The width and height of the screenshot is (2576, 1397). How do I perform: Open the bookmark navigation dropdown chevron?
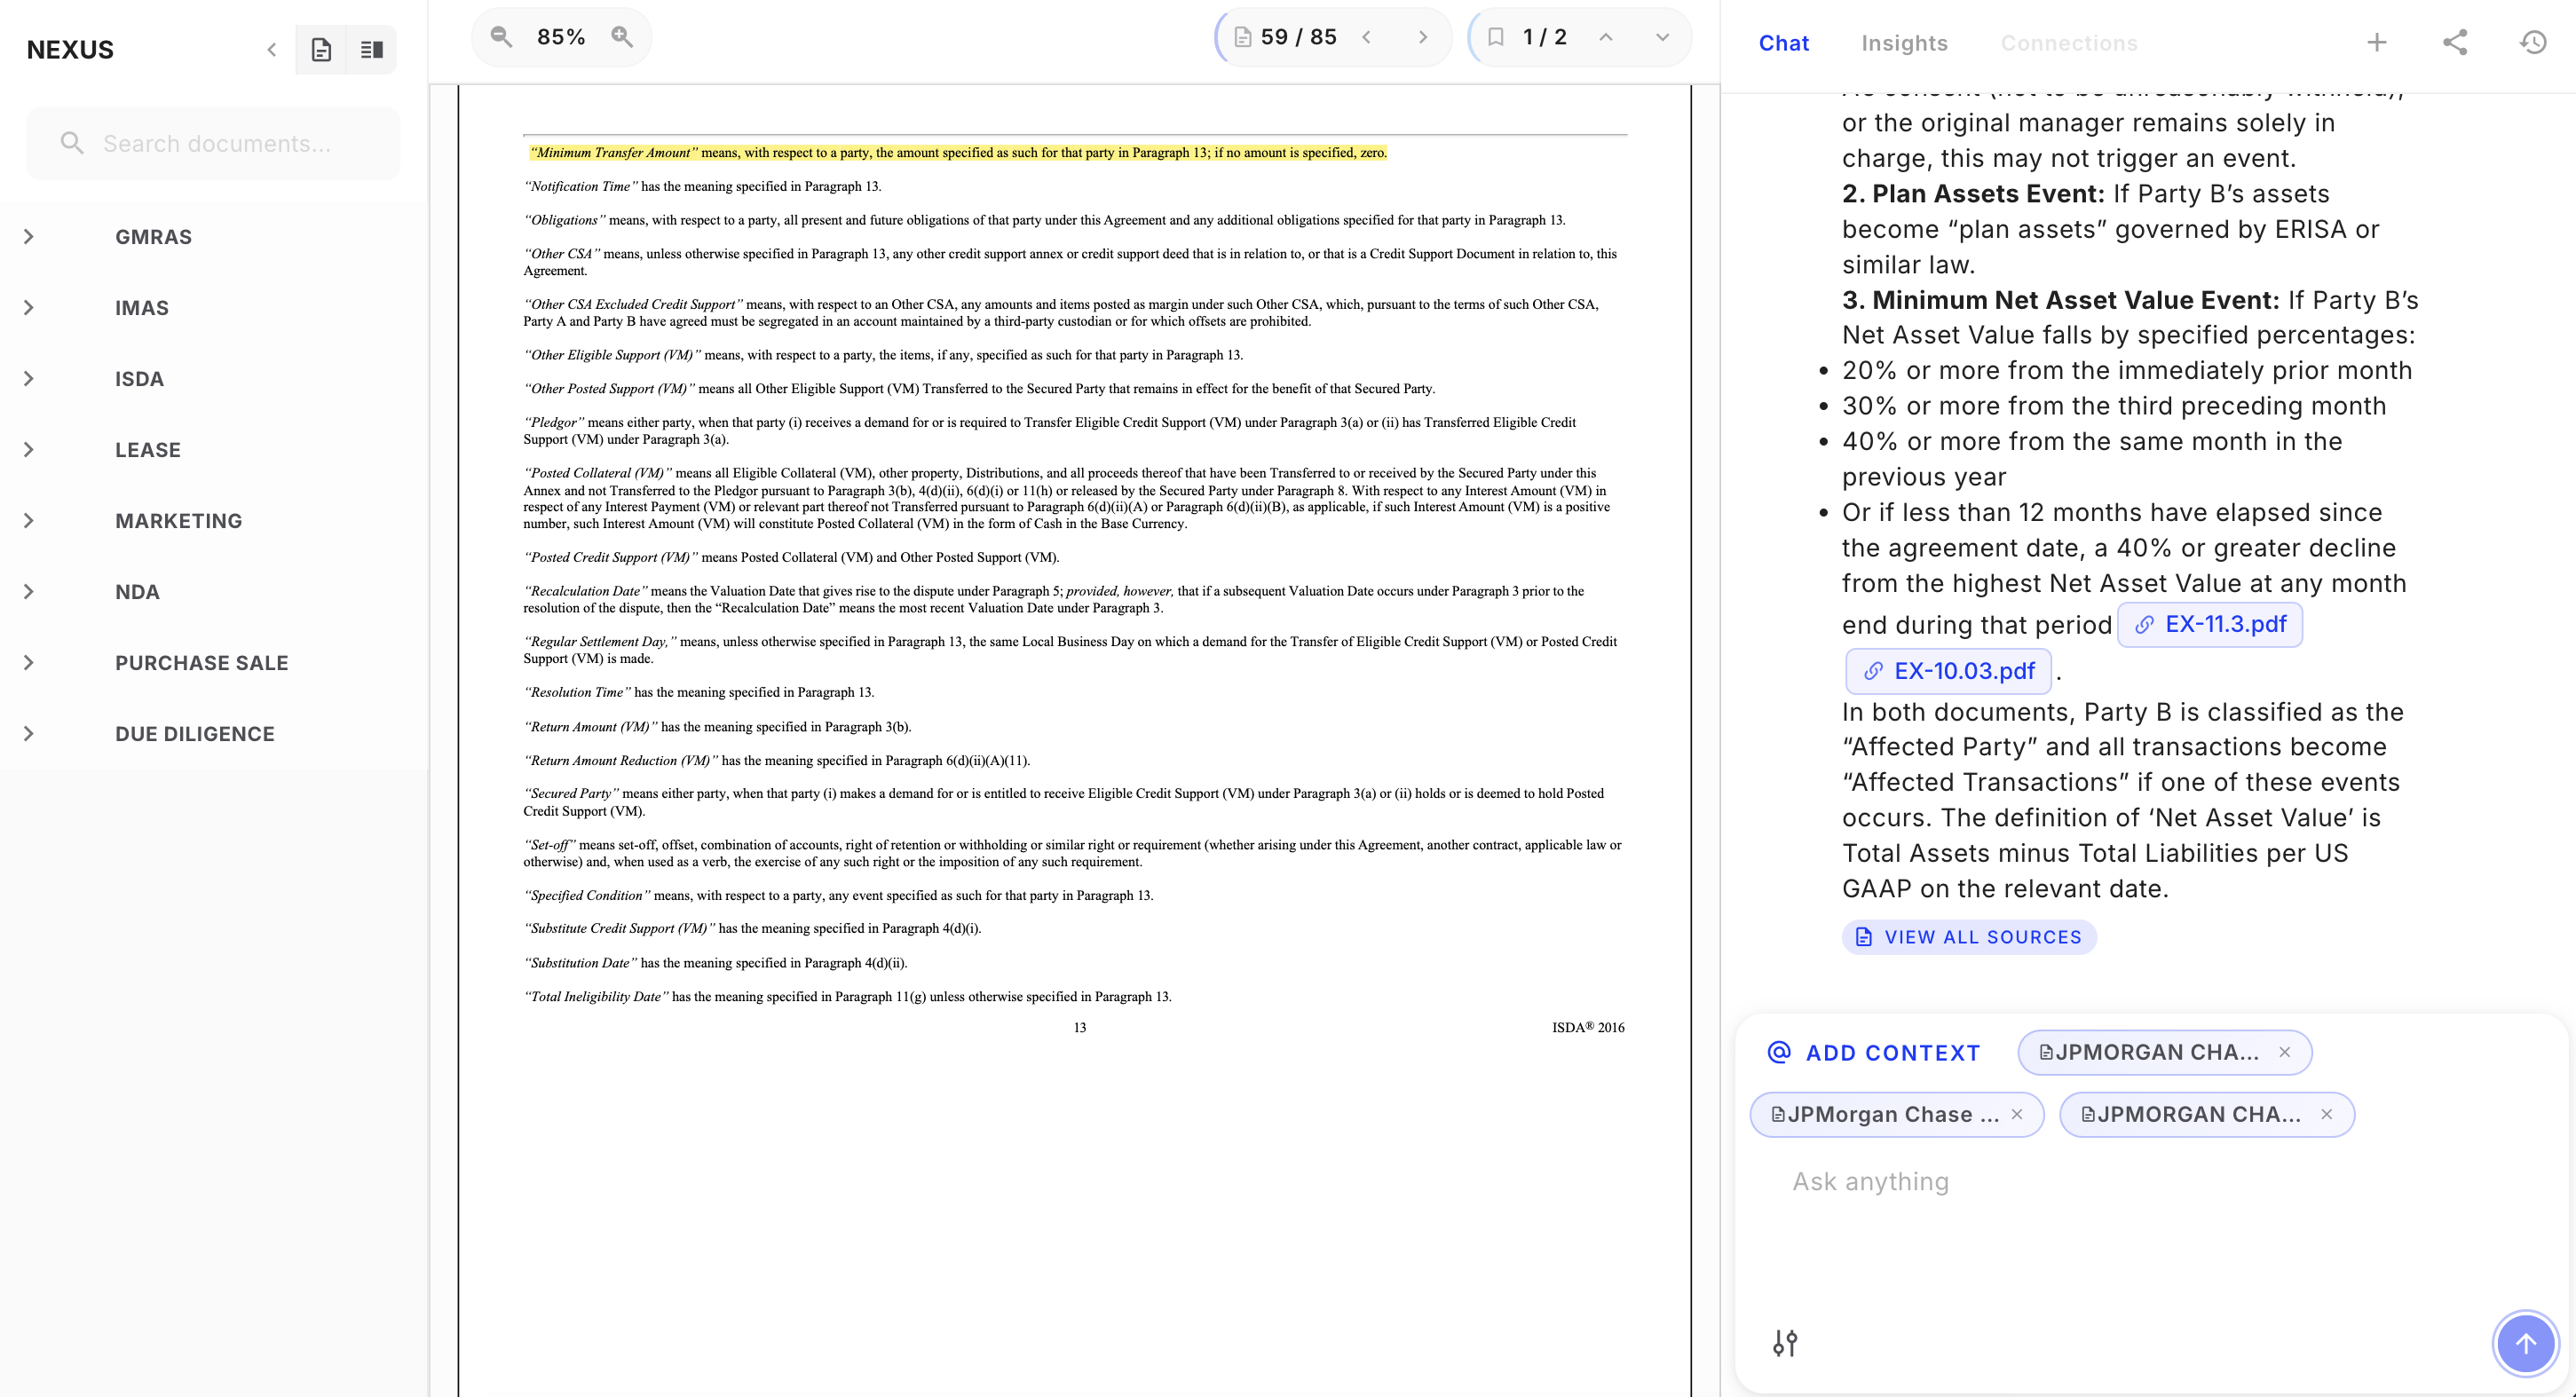[x=1661, y=36]
